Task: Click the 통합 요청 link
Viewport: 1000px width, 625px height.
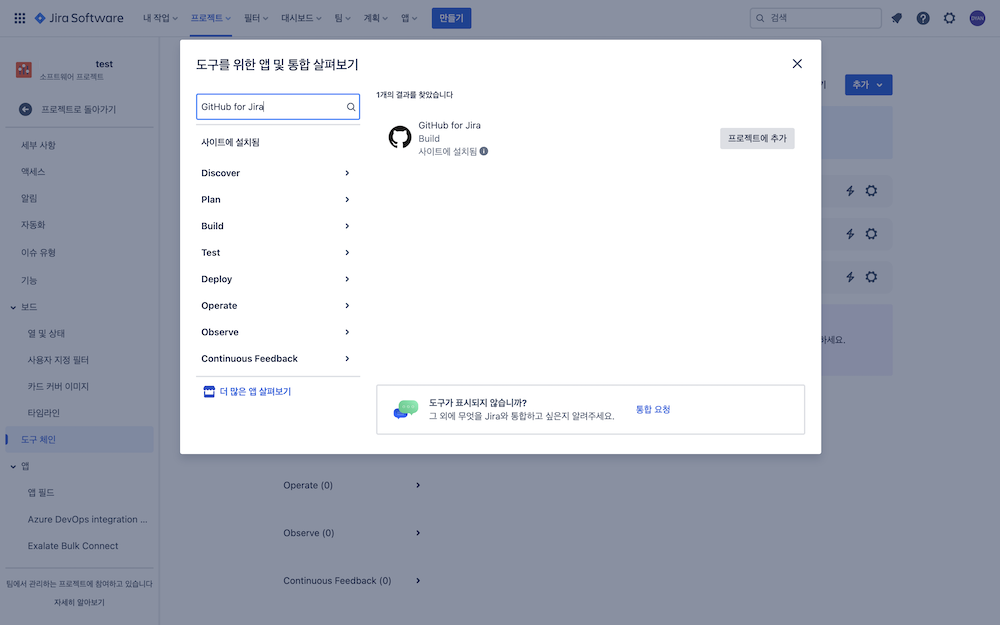Action: pos(652,409)
